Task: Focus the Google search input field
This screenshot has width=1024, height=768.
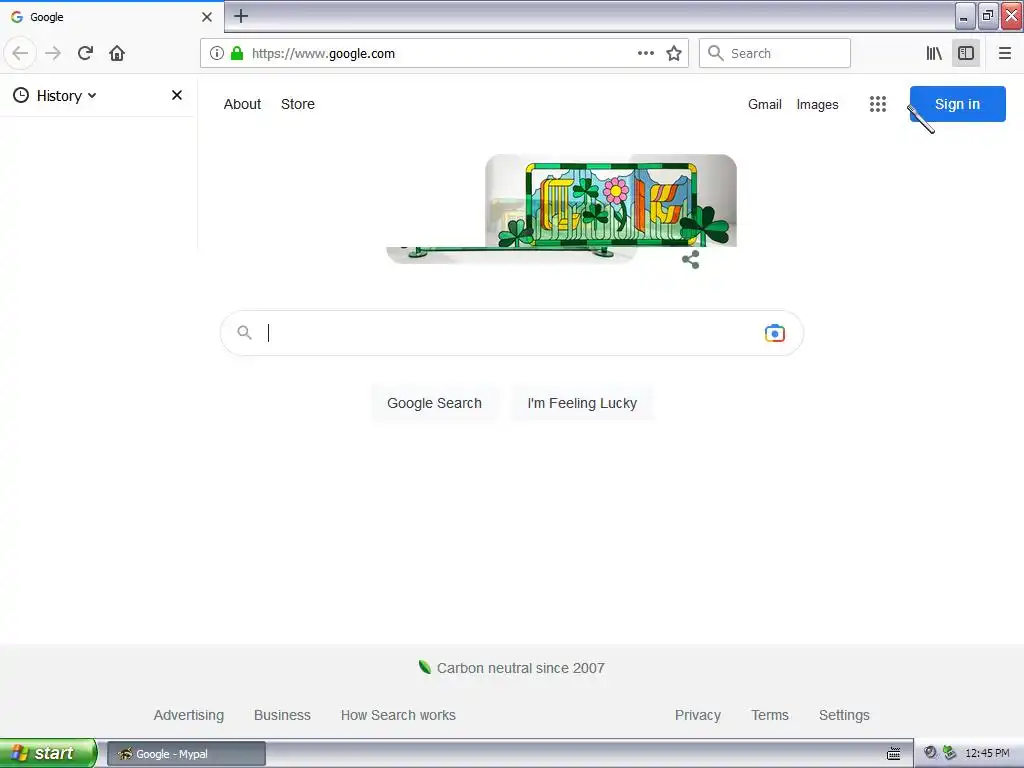Action: coord(512,333)
